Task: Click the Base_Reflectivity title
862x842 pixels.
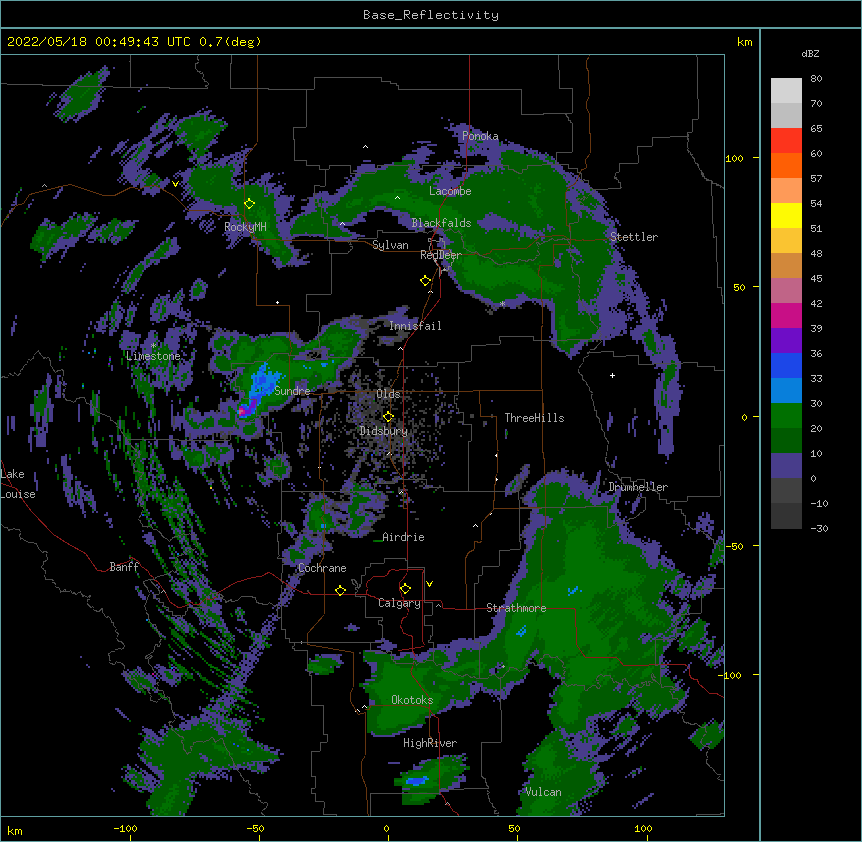Action: coord(431,15)
